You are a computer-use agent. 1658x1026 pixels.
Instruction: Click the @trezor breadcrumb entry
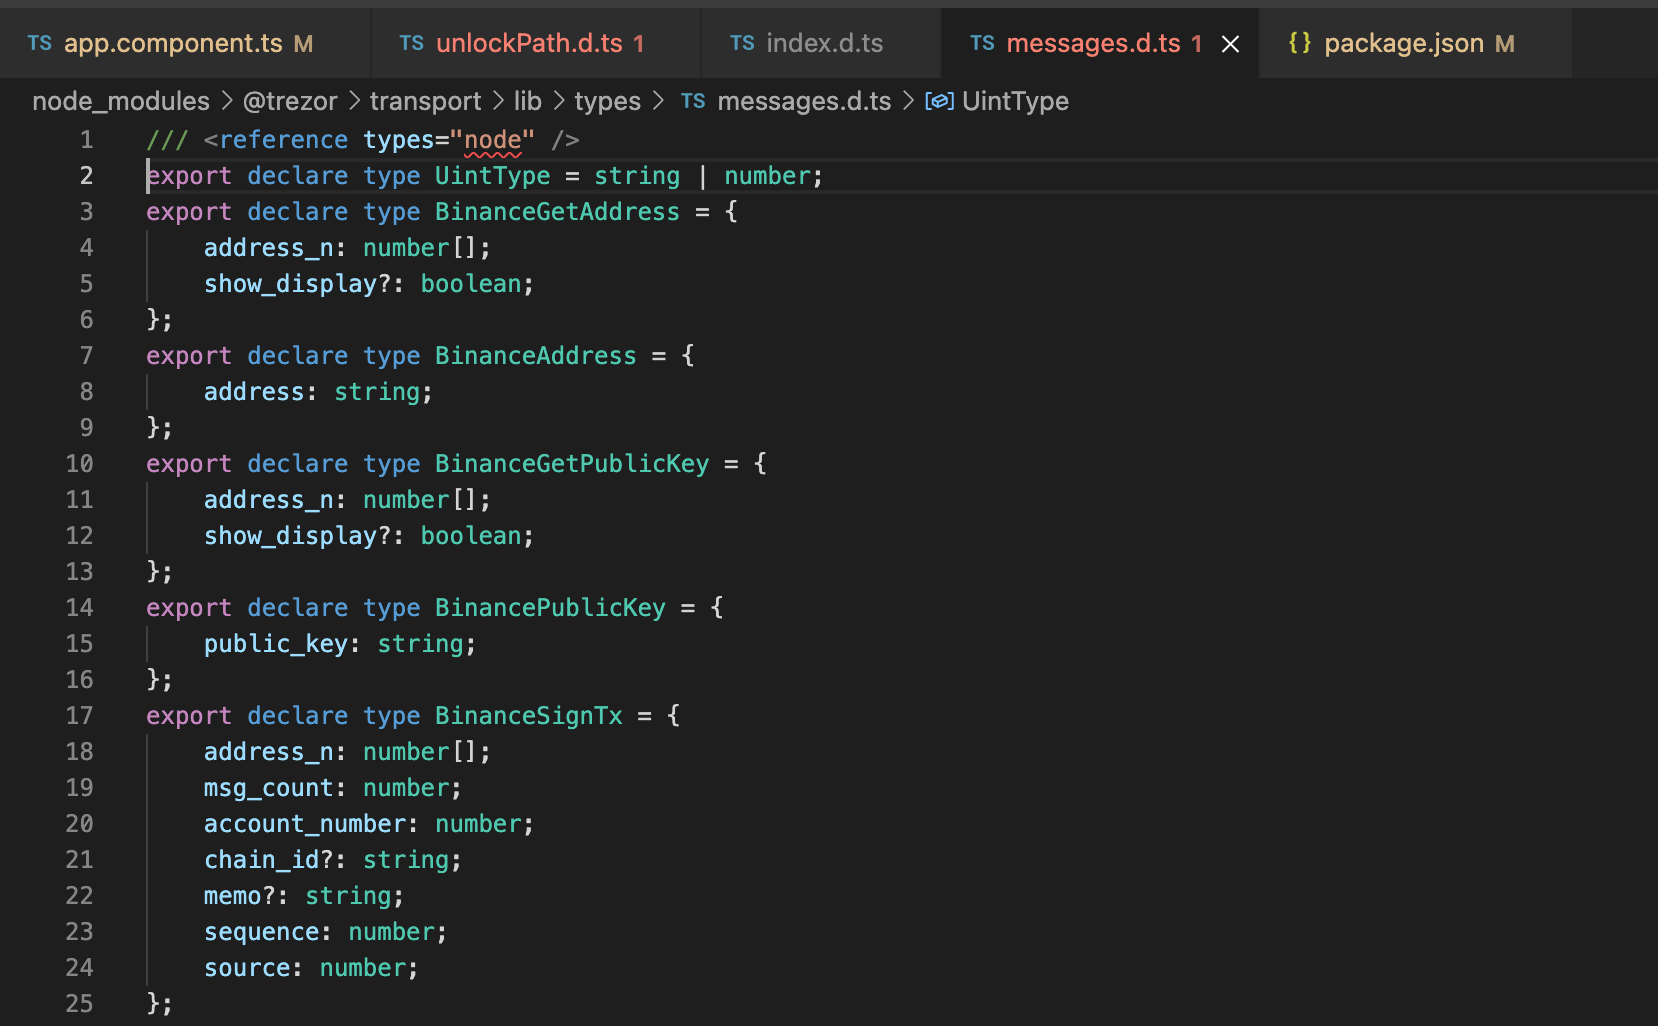pos(288,101)
